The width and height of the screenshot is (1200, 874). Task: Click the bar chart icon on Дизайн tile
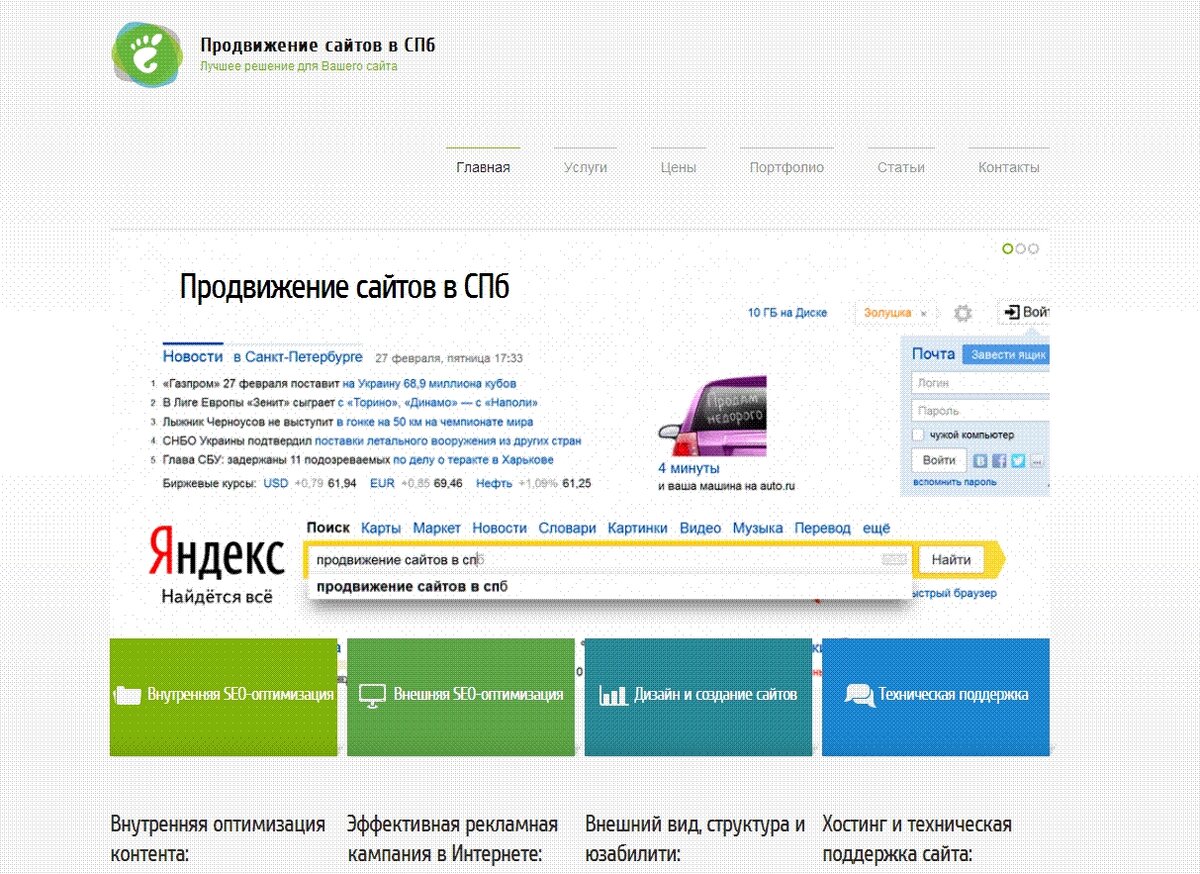tap(613, 694)
